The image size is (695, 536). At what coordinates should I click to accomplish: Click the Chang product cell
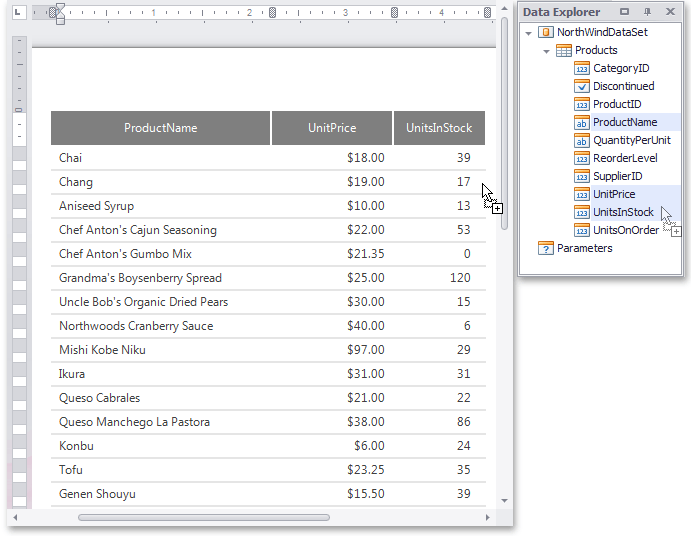[x=160, y=182]
